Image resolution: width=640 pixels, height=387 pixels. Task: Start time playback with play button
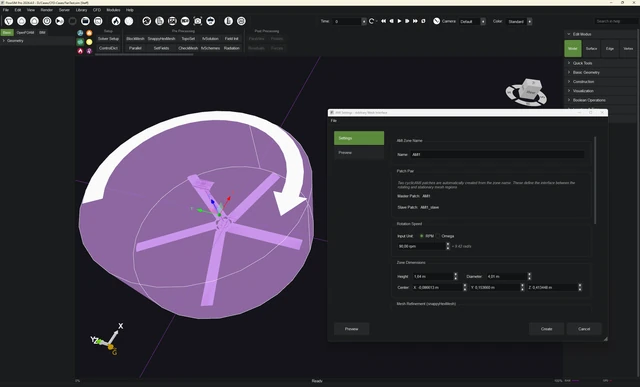(x=399, y=21)
